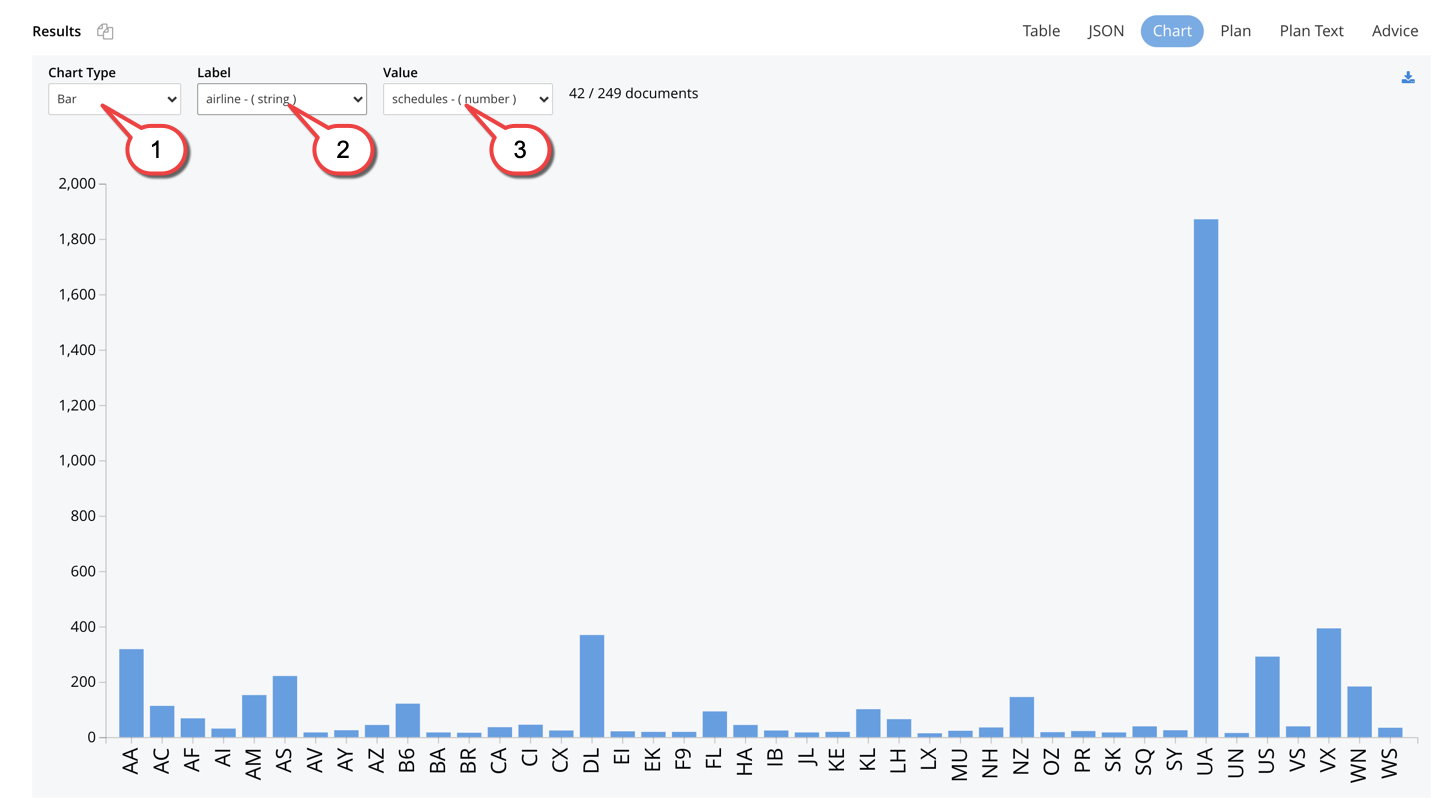Image resolution: width=1445 pixels, height=810 pixels.
Task: Click the download chart icon
Action: point(1408,75)
